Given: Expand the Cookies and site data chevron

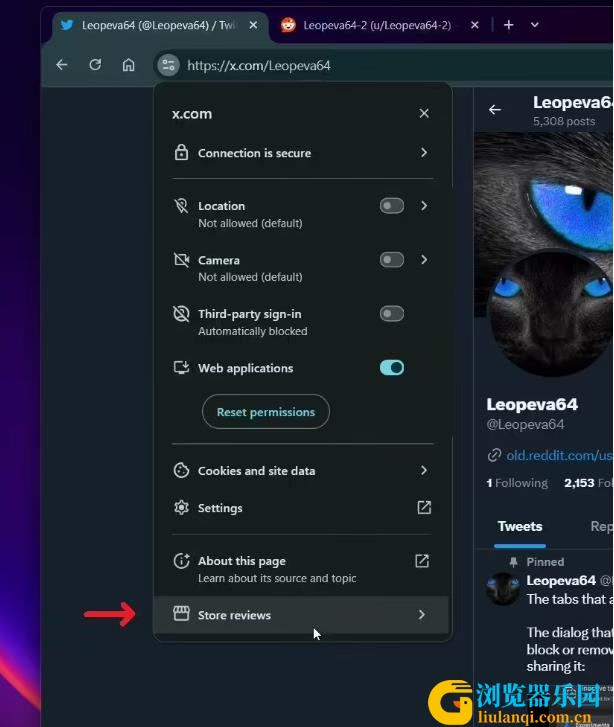Looking at the screenshot, I should click(x=424, y=470).
